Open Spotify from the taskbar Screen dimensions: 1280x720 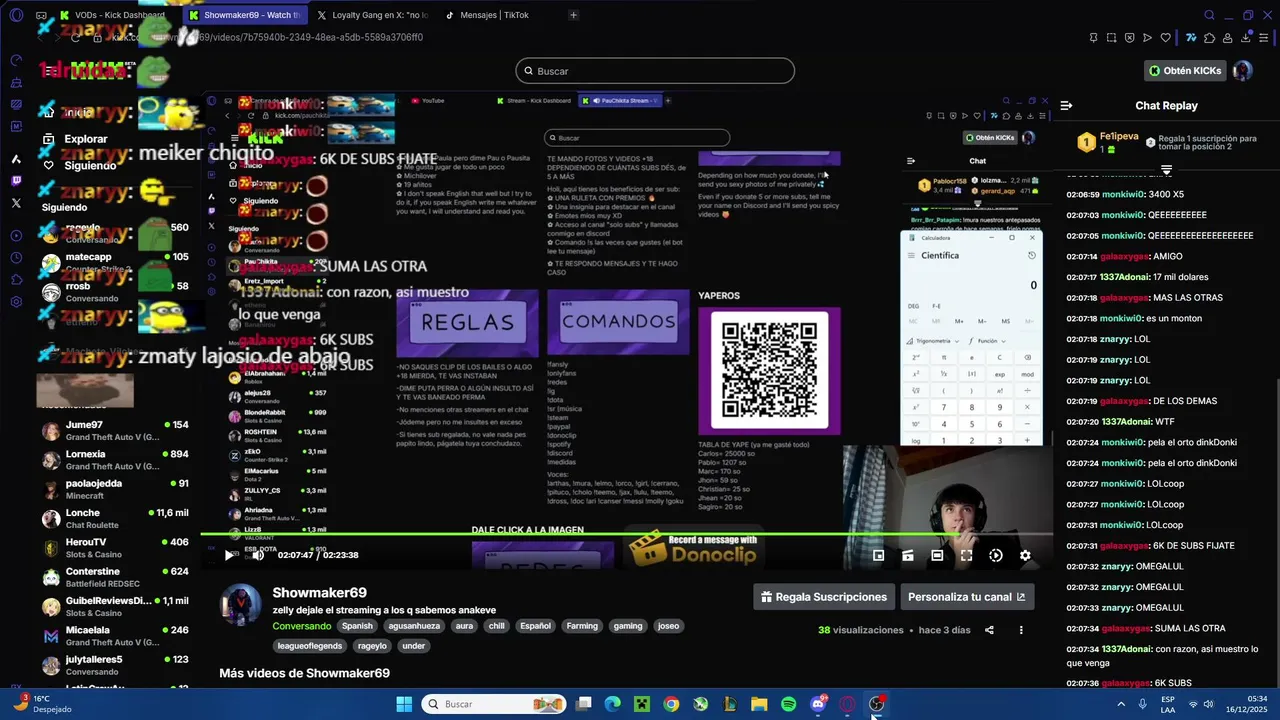(x=789, y=704)
